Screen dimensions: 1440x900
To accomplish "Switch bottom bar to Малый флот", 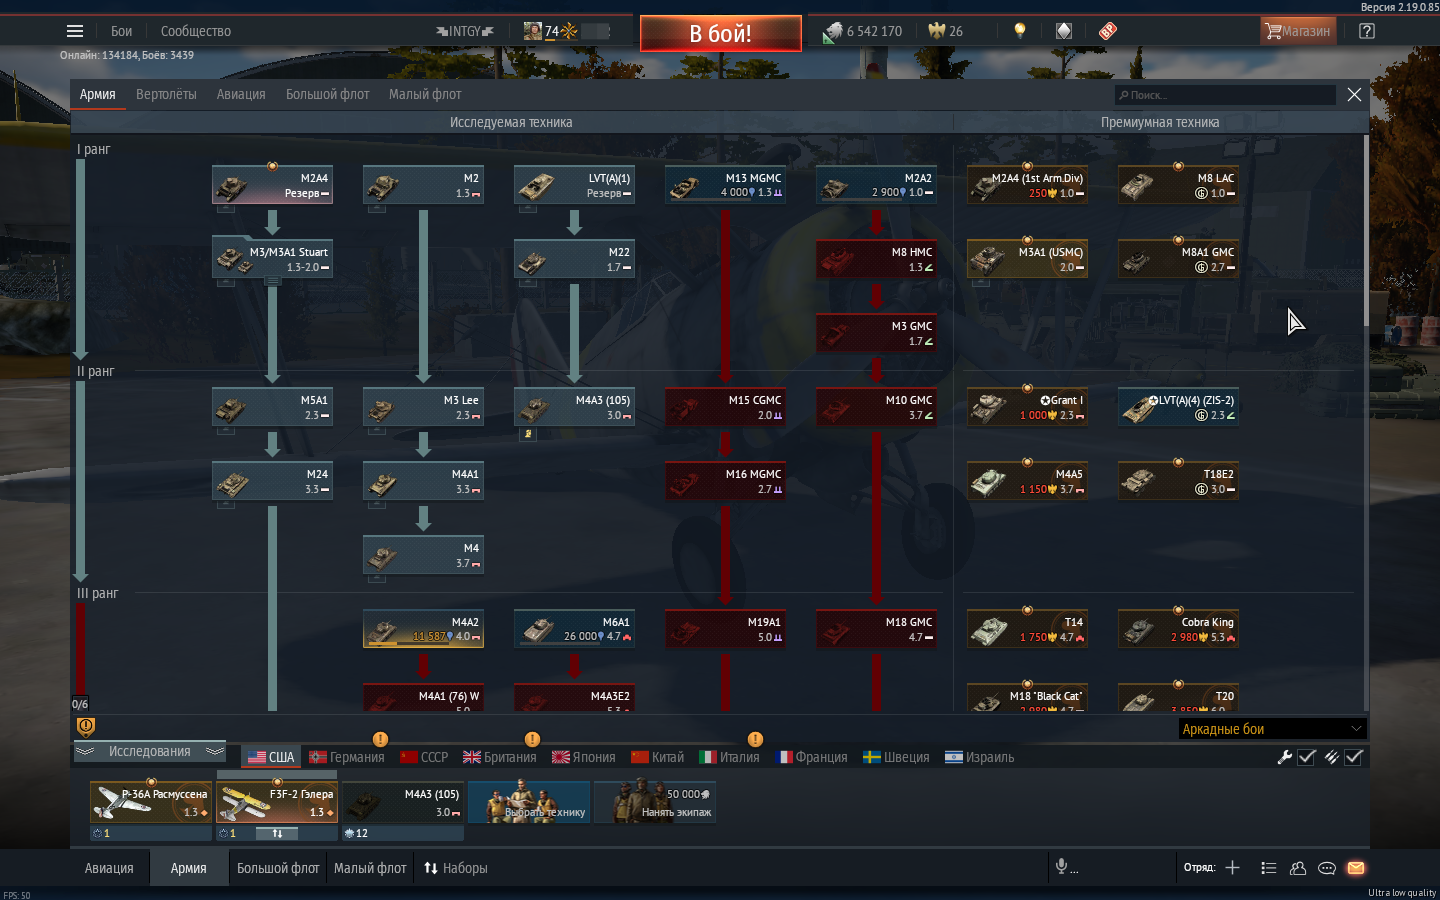I will tap(370, 868).
